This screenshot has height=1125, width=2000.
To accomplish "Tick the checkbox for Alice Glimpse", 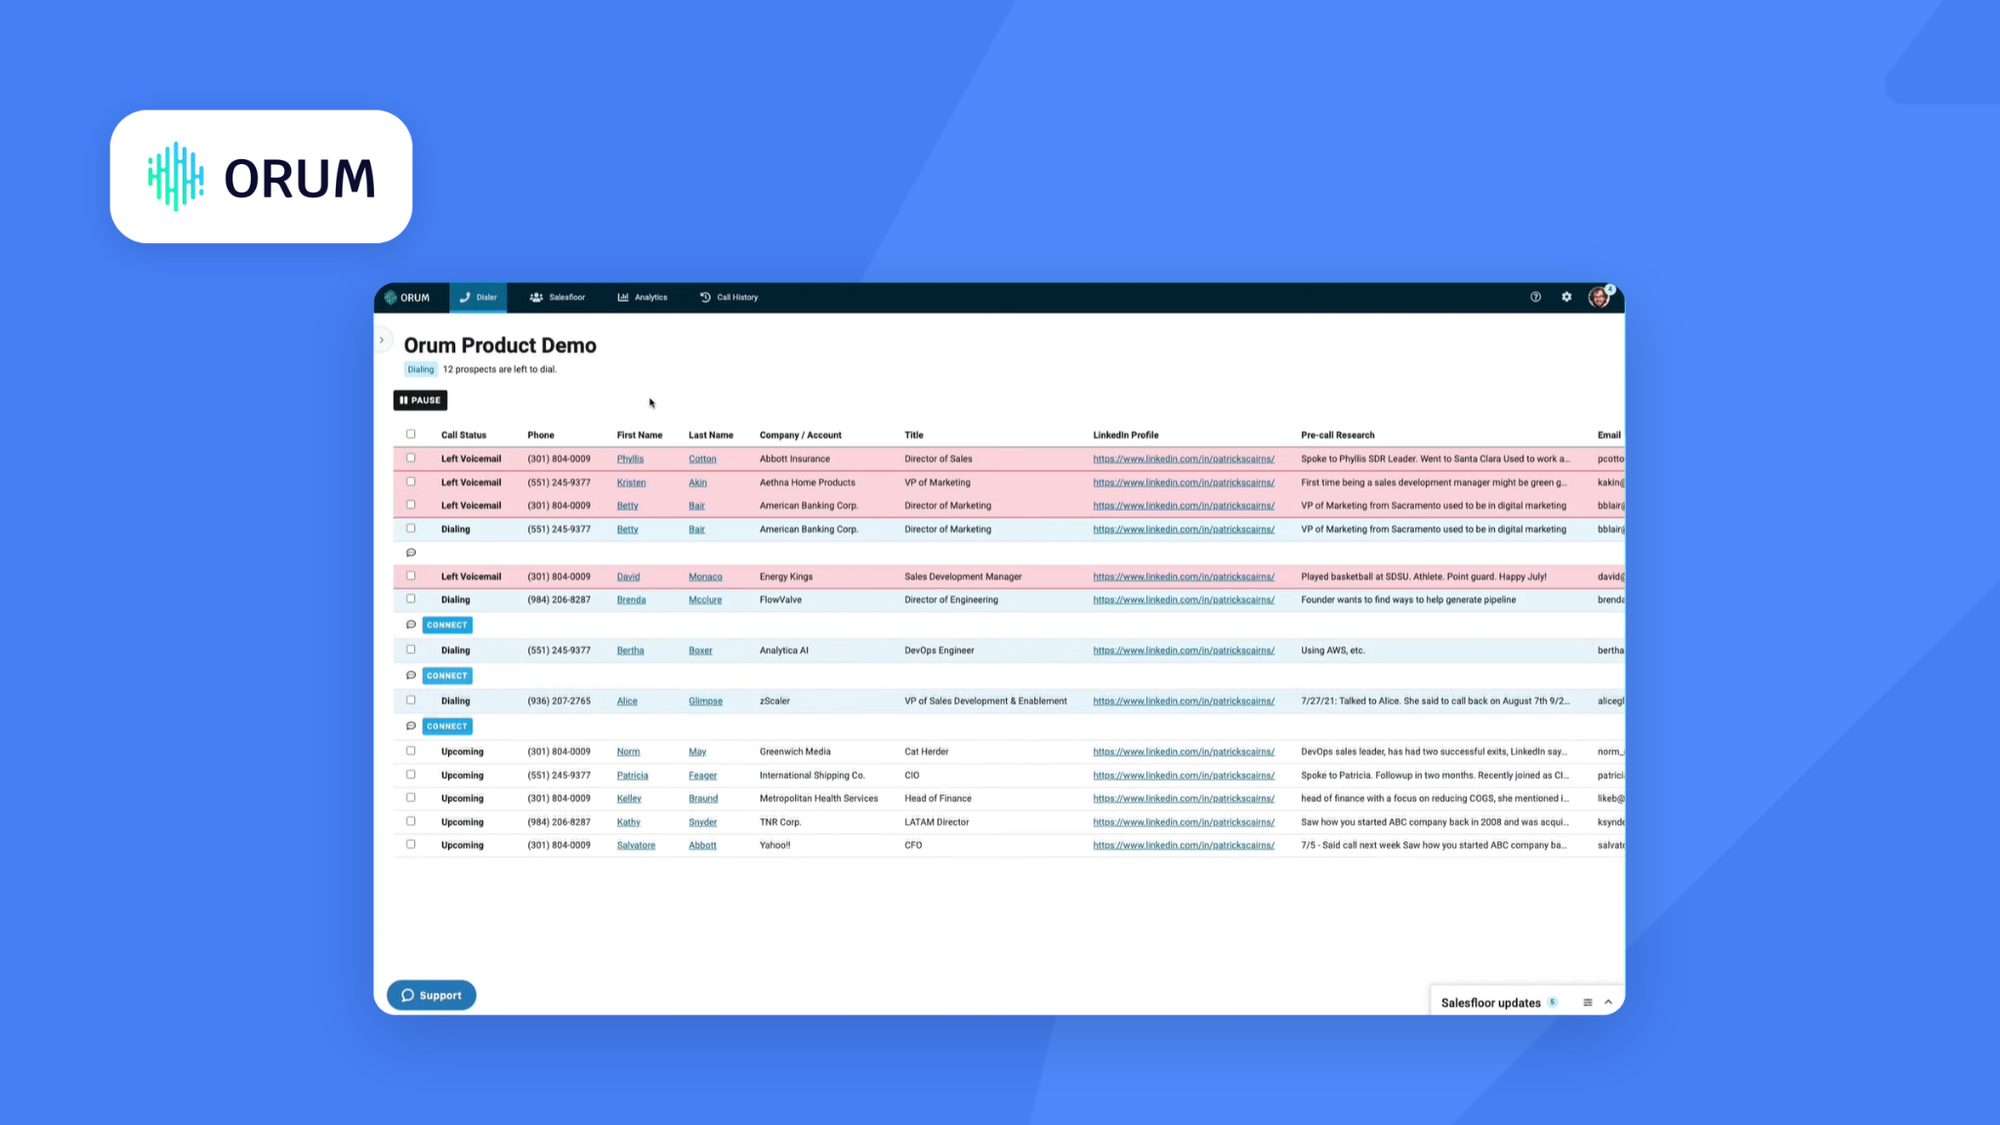I will click(x=411, y=700).
